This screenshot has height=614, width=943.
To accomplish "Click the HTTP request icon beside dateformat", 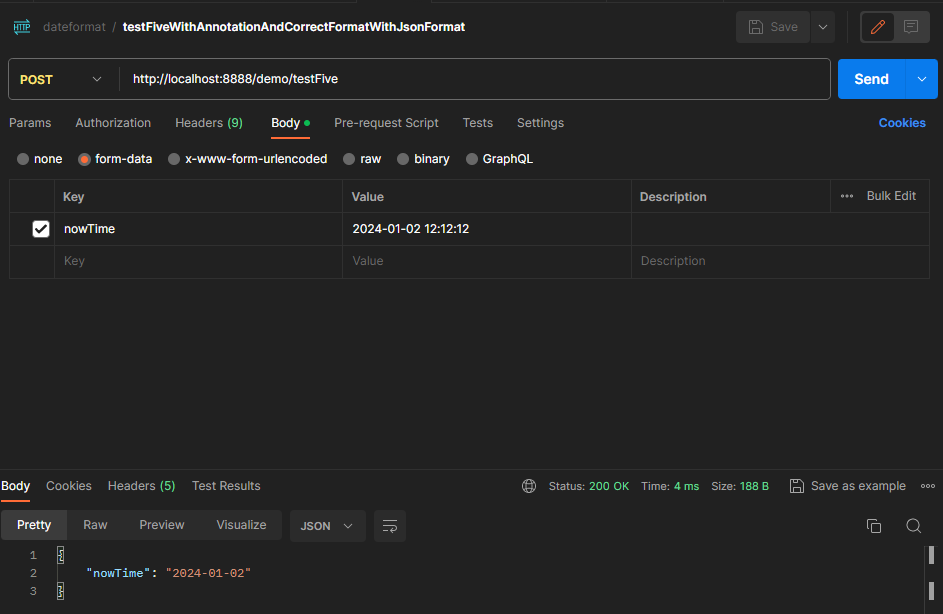I will tap(21, 27).
